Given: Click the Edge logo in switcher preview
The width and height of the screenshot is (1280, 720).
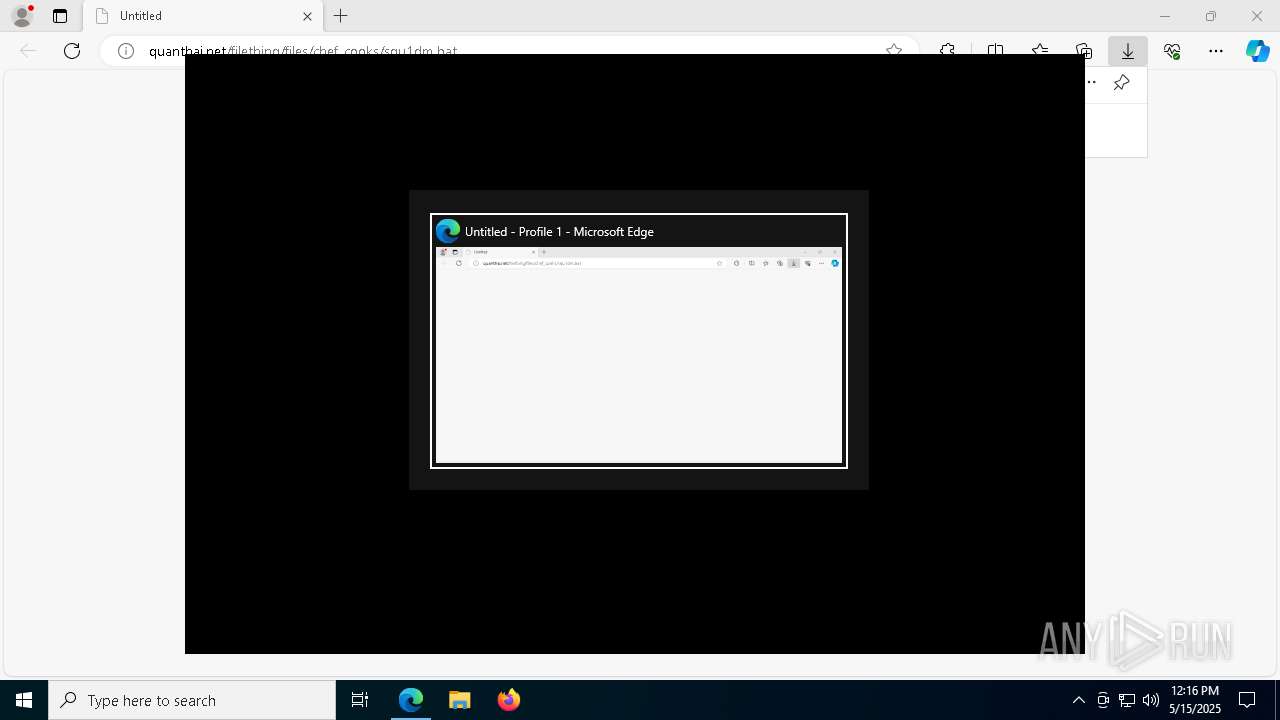Looking at the screenshot, I should [x=448, y=231].
